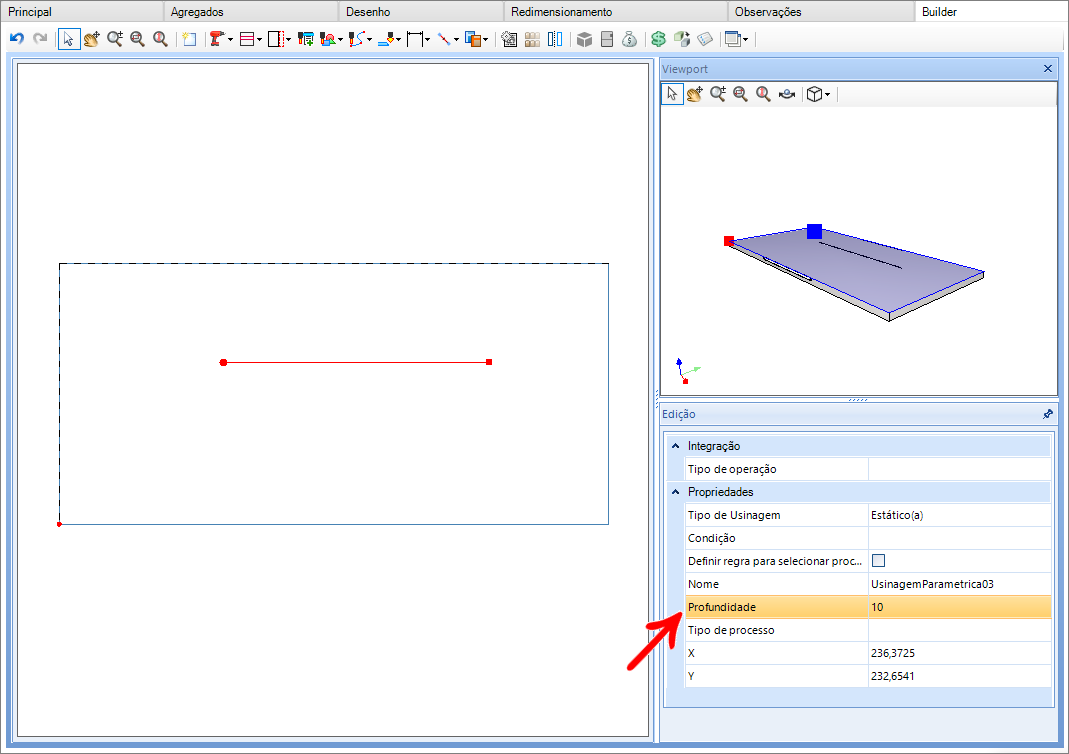Select the pan hand tool in main toolbar
The width and height of the screenshot is (1069, 754).
coord(92,39)
